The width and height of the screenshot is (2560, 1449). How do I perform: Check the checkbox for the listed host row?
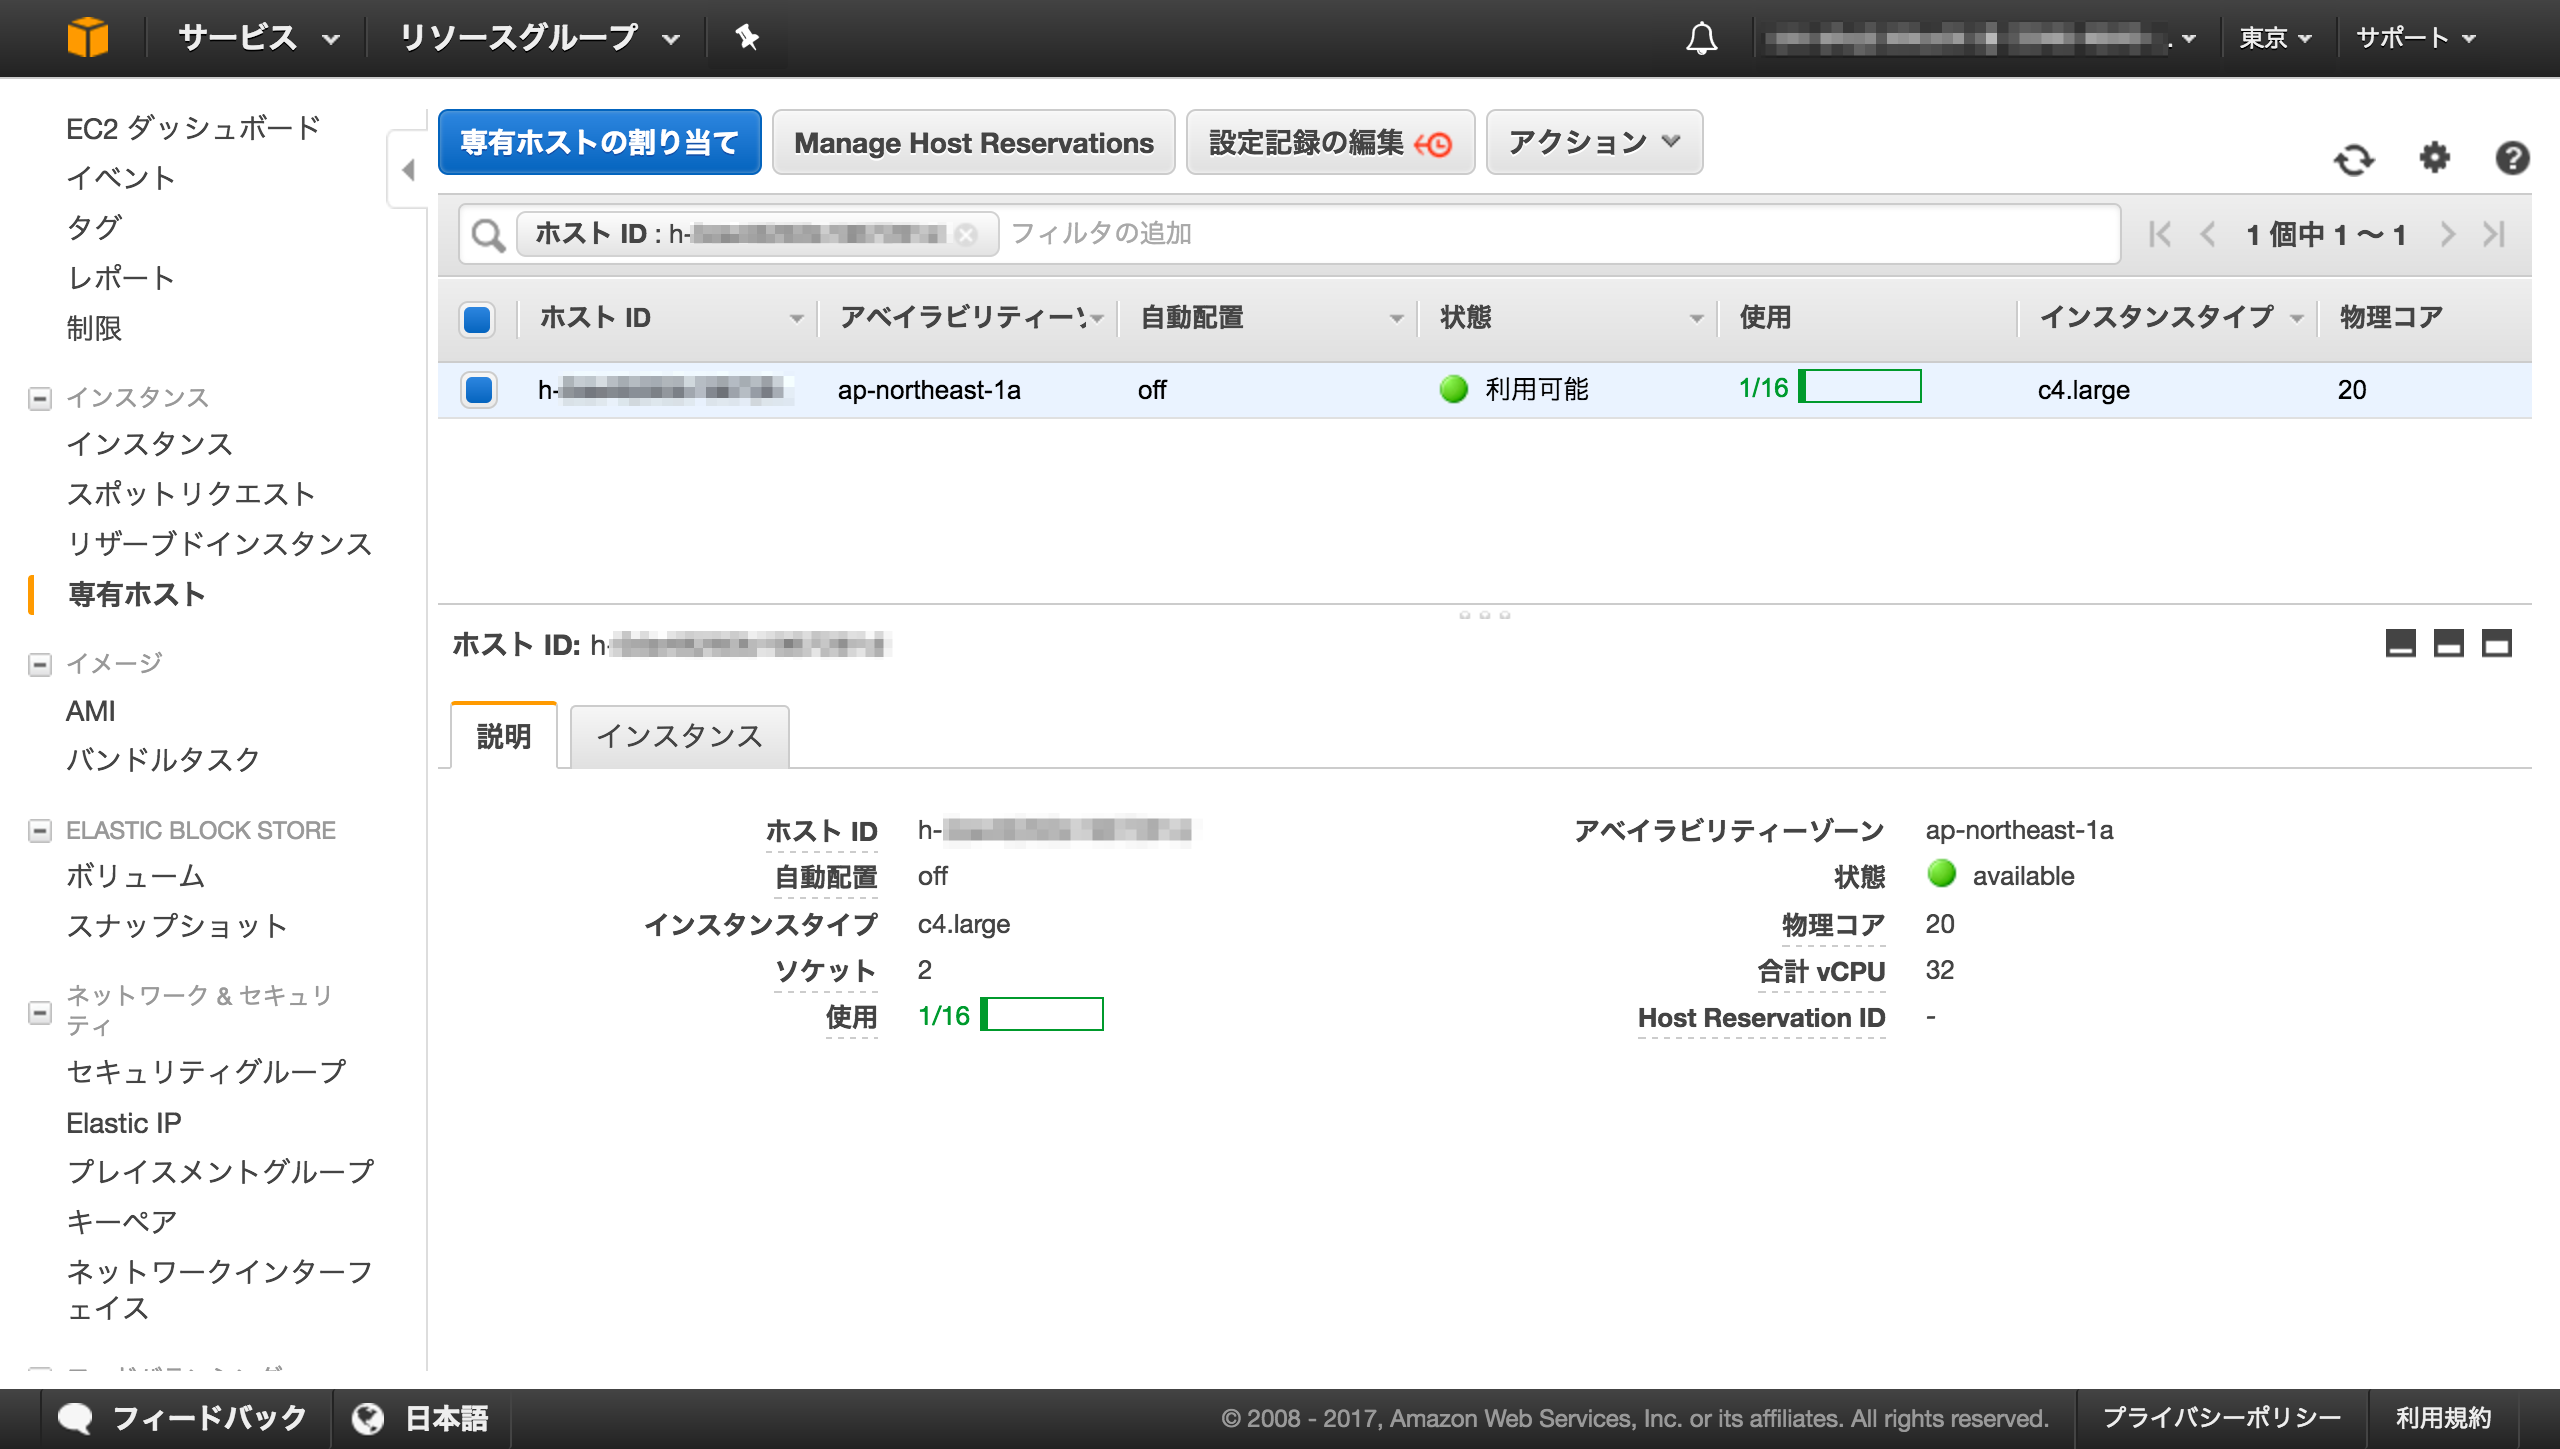[477, 390]
